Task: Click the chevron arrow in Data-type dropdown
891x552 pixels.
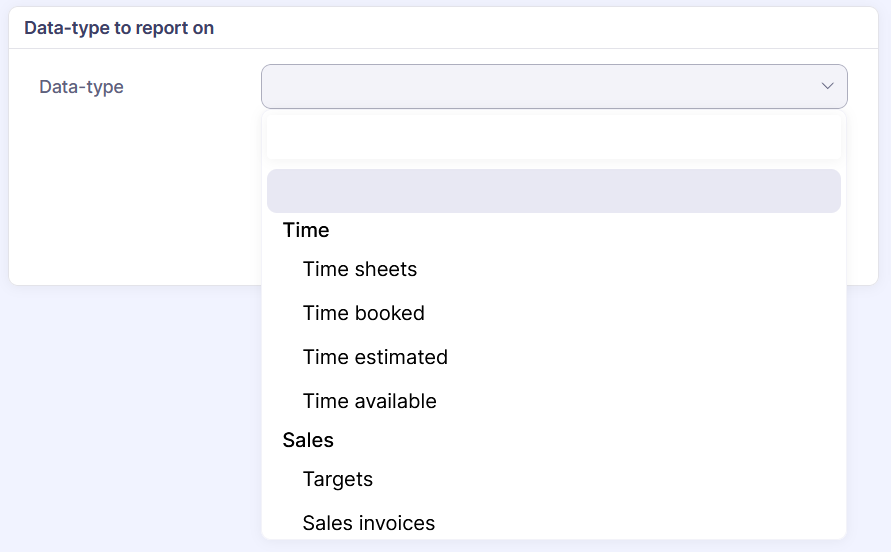Action: point(827,86)
